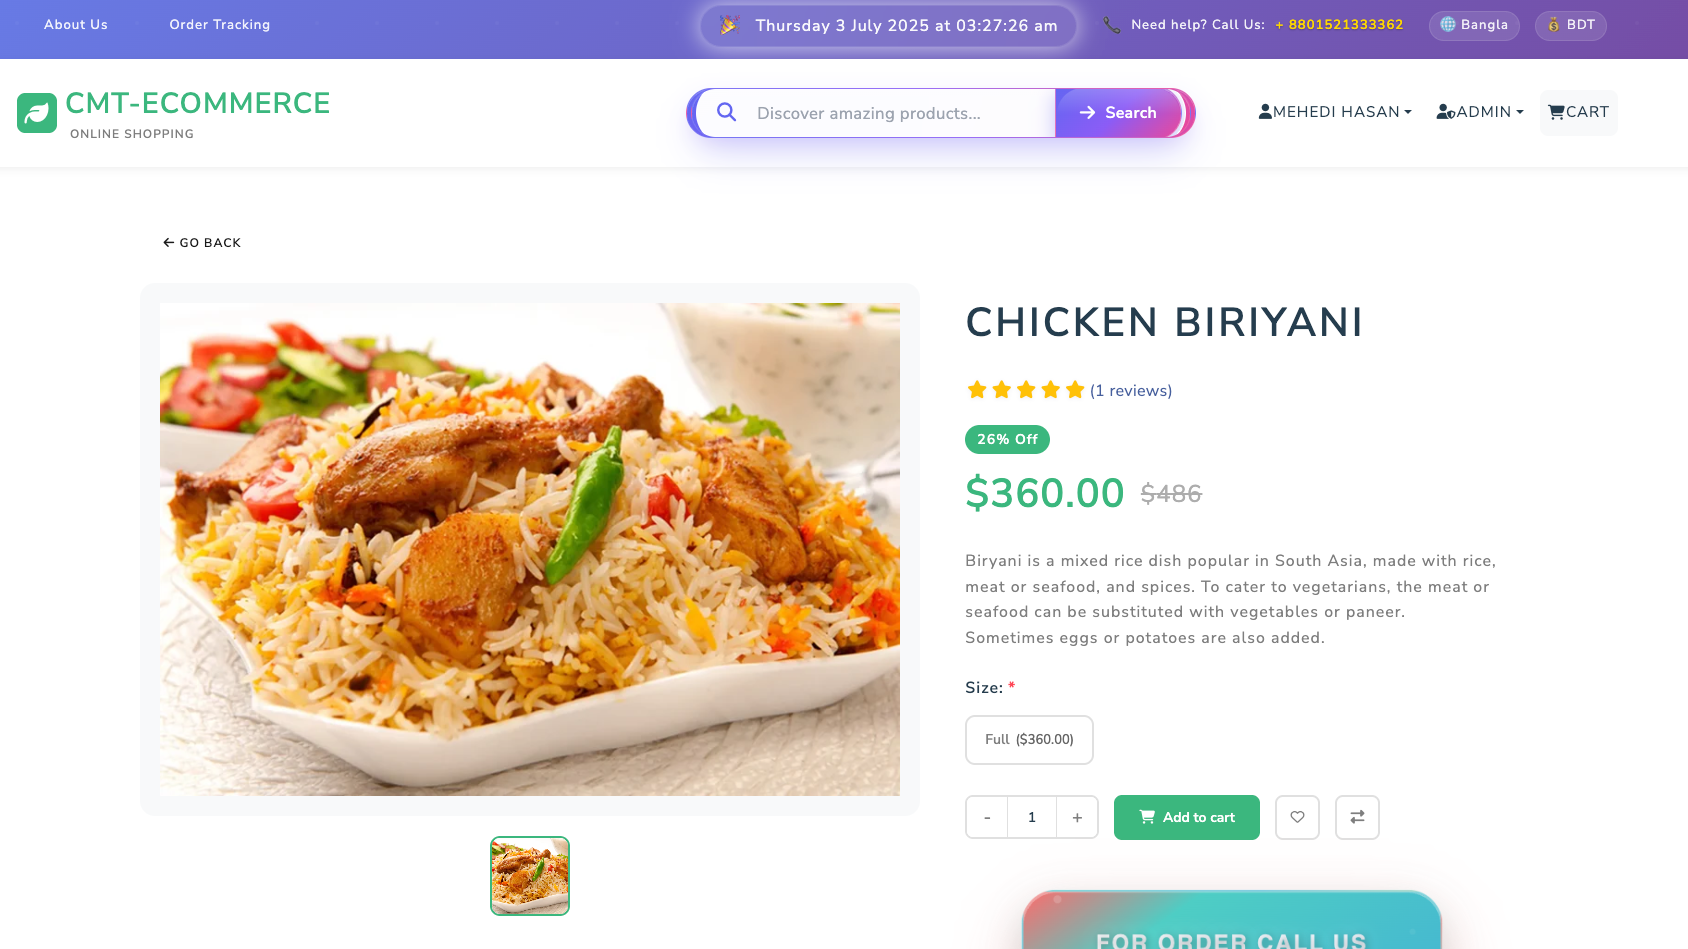Toggle the BDT currency selector
1688x949 pixels.
coord(1570,25)
